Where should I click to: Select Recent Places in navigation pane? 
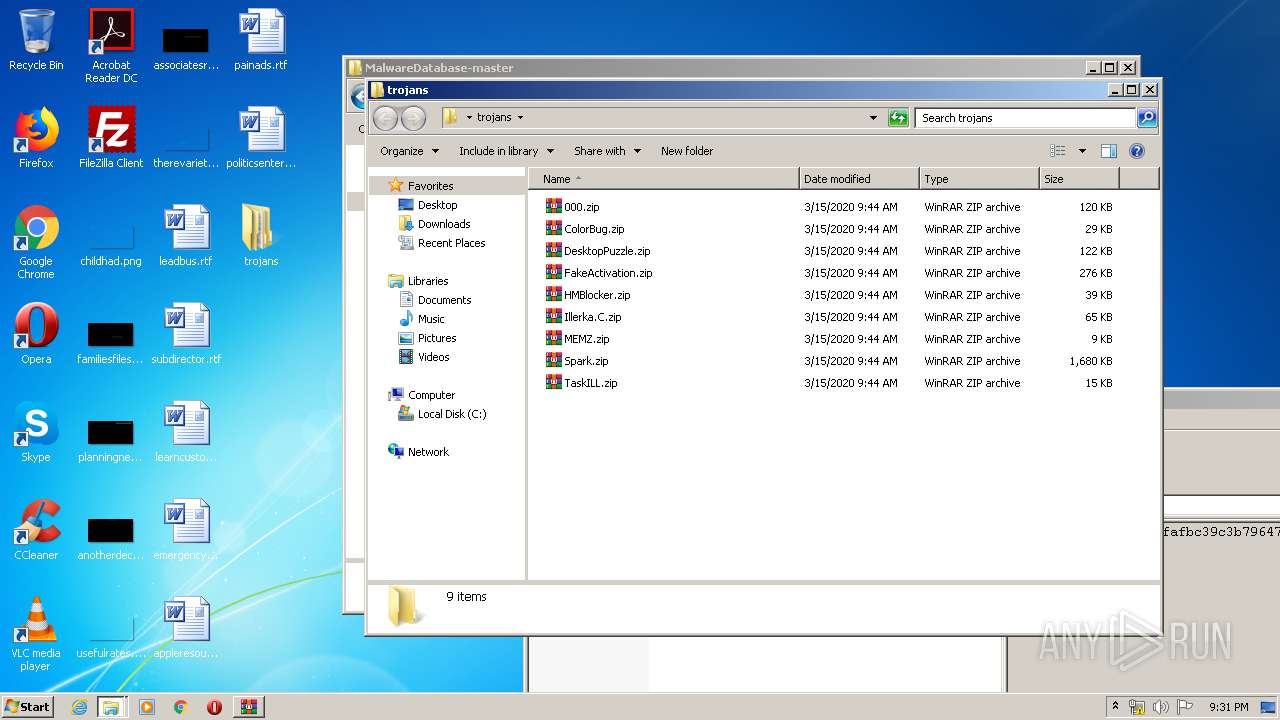click(x=451, y=243)
